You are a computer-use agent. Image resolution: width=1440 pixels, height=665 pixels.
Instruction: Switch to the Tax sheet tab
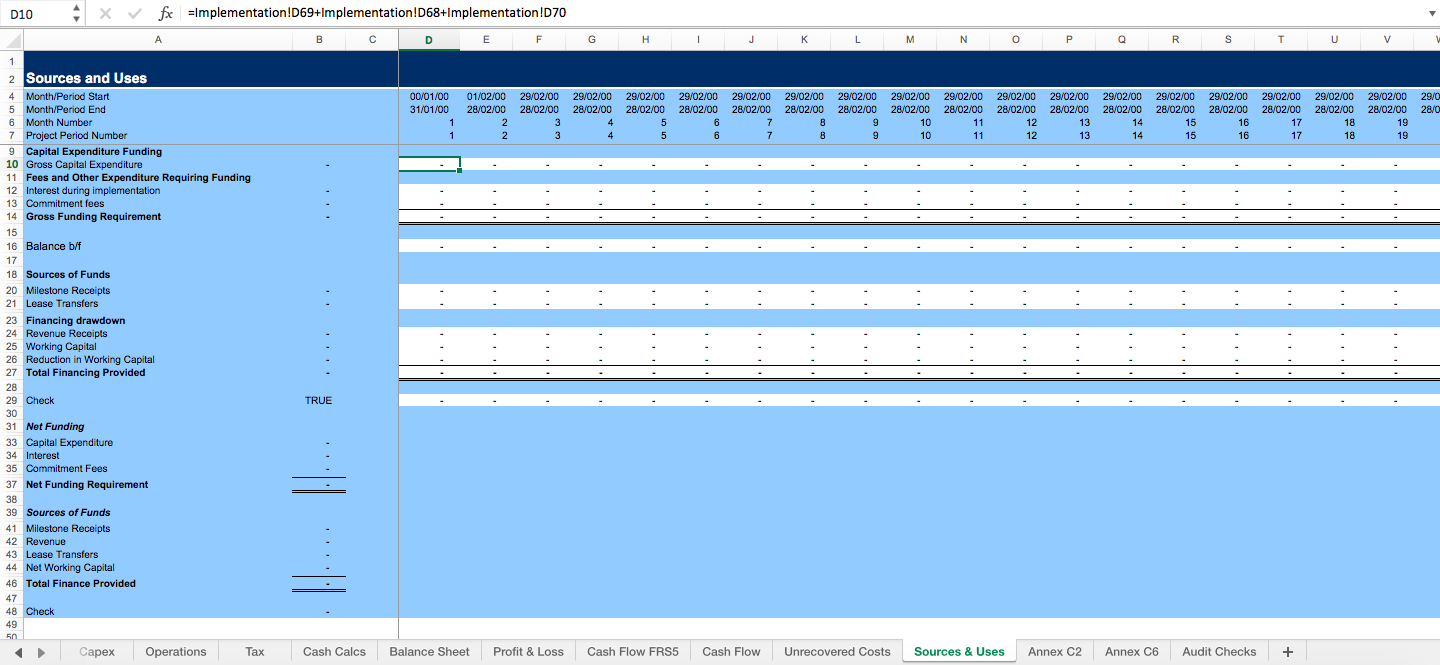255,652
